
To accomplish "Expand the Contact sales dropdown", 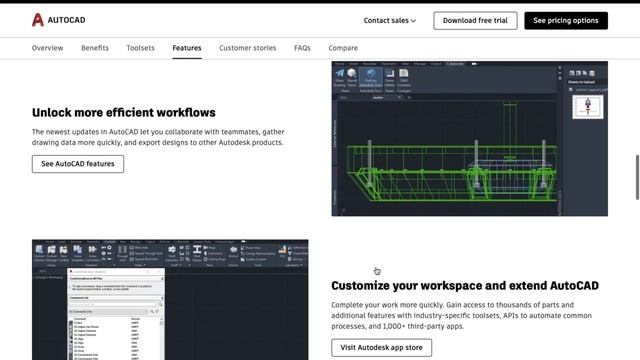I will [x=389, y=20].
